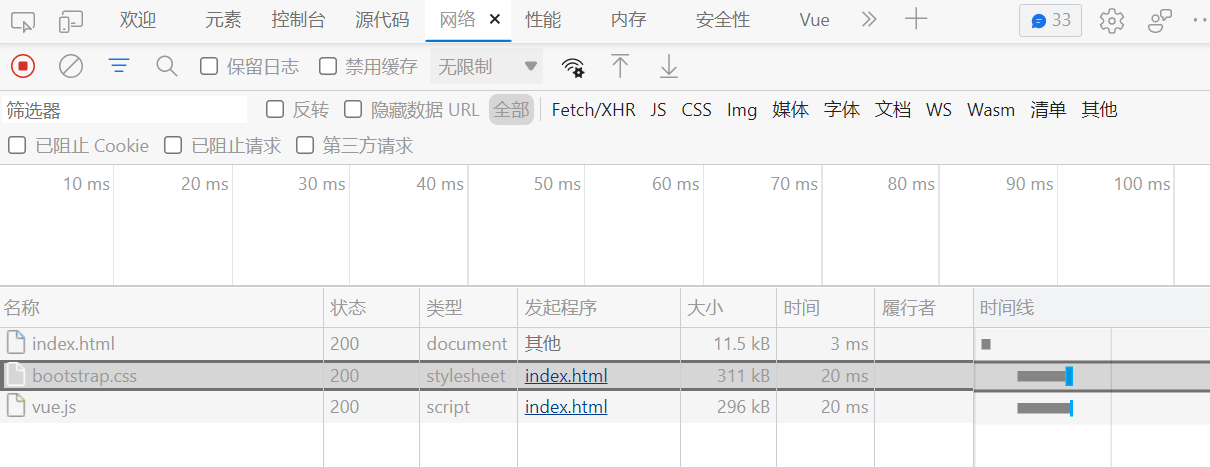Select the inspect element picker icon
The height and width of the screenshot is (467, 1210).
pyautogui.click(x=23, y=21)
